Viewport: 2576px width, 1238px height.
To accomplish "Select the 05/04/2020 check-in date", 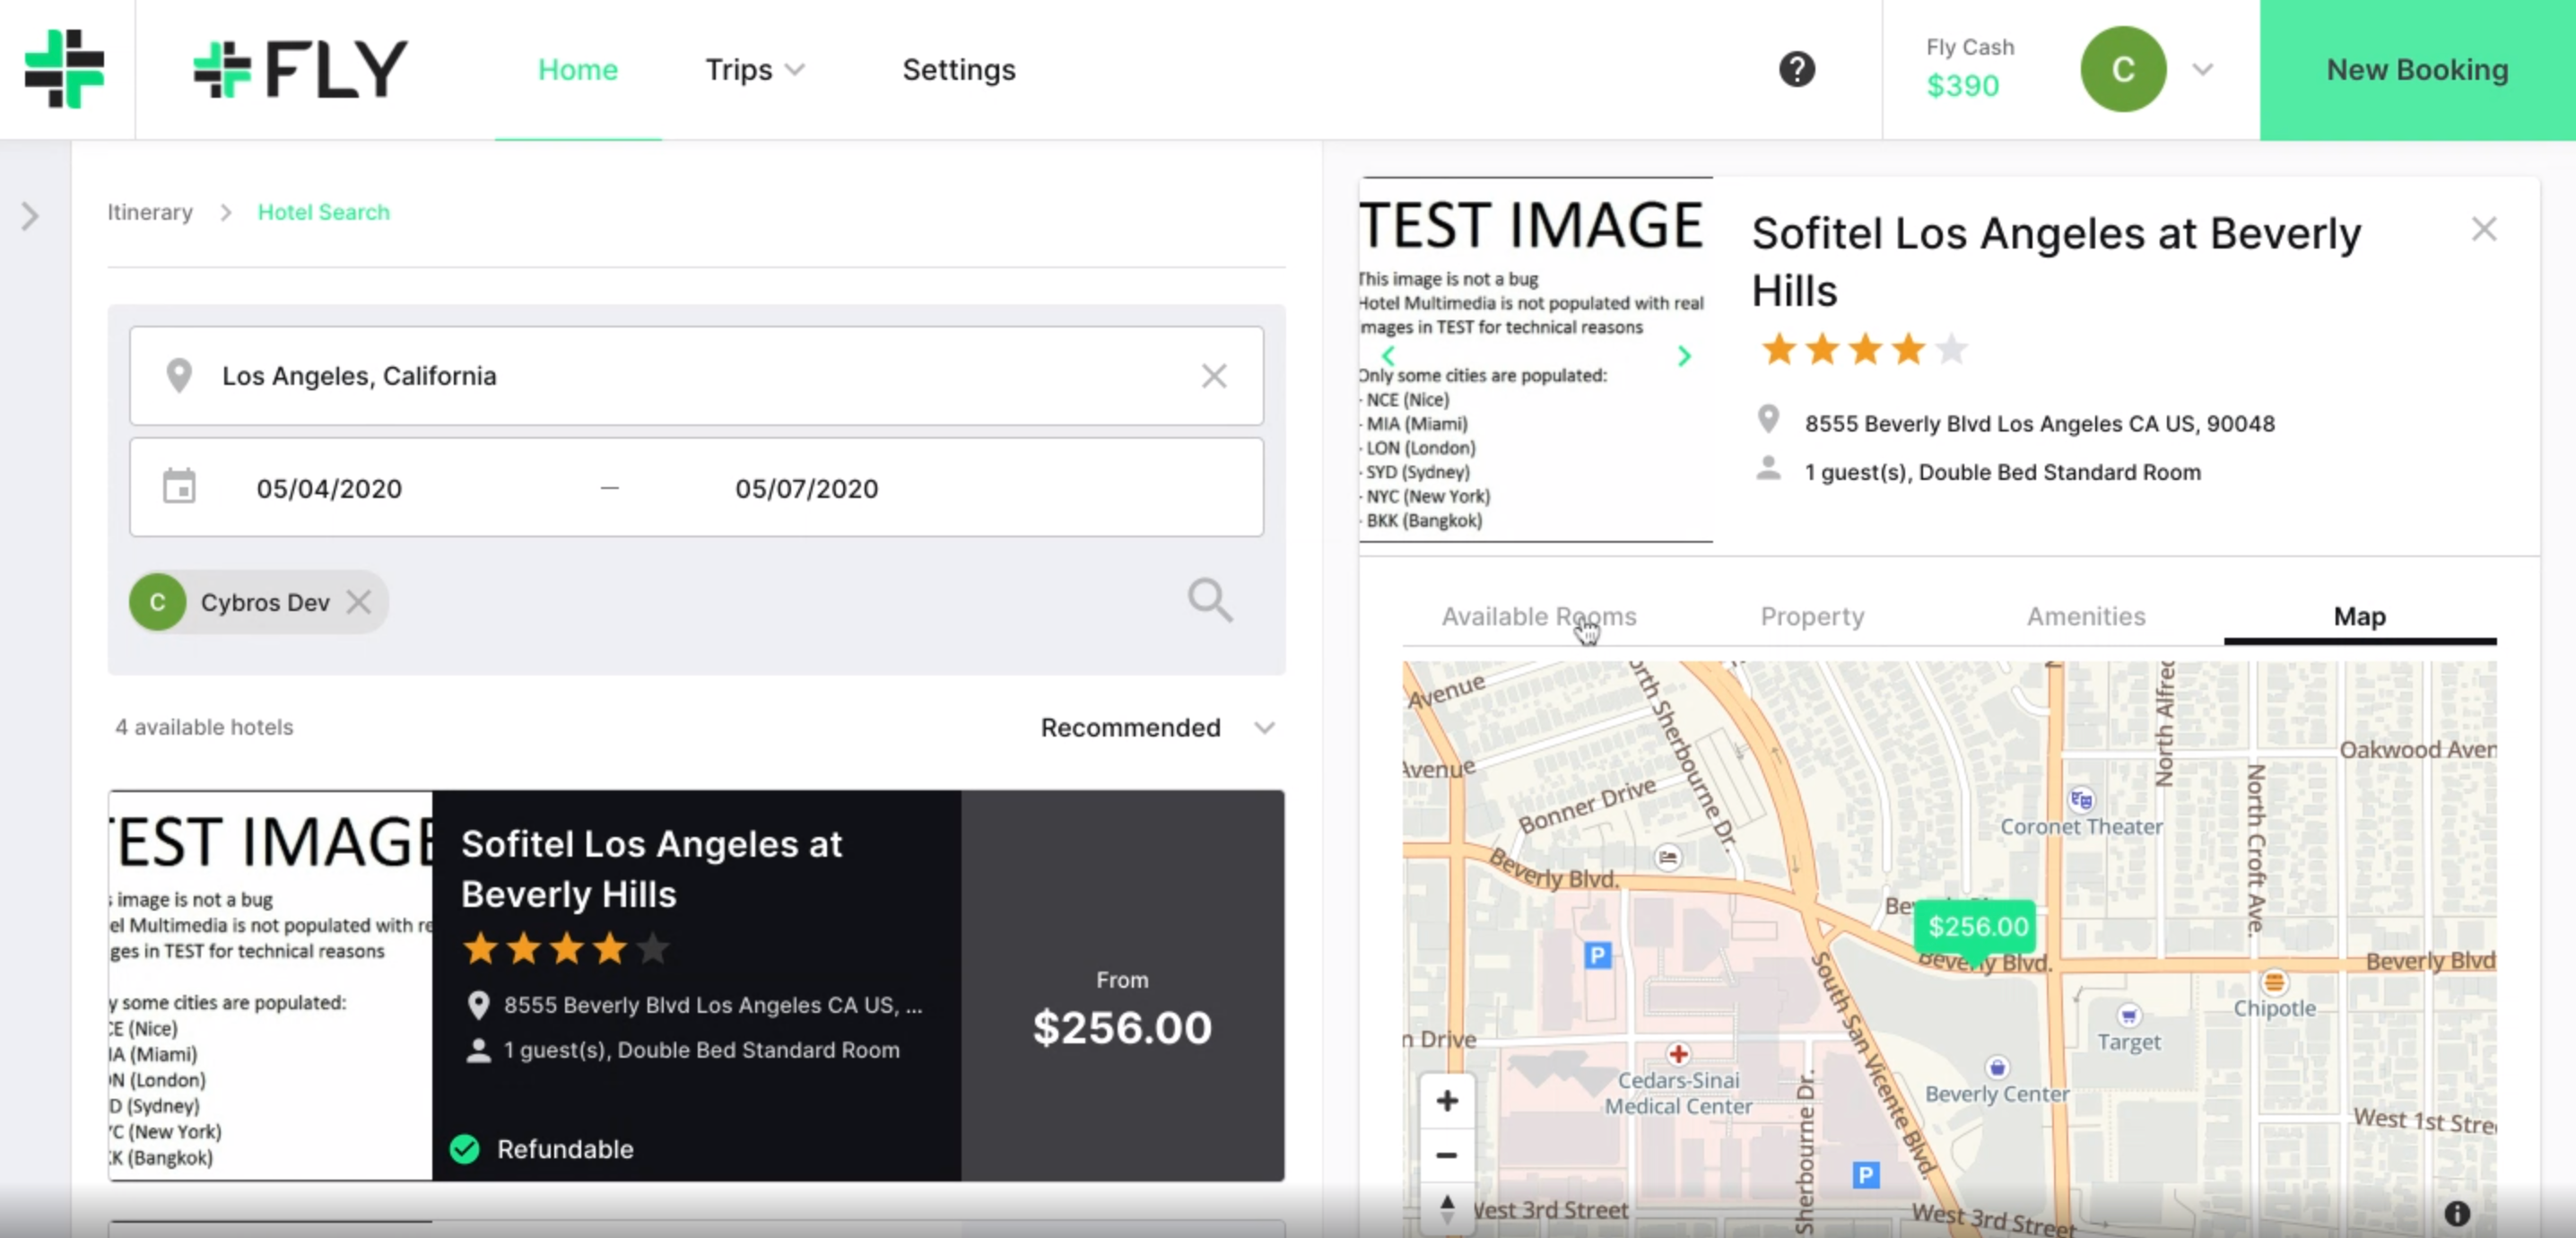I will (329, 488).
